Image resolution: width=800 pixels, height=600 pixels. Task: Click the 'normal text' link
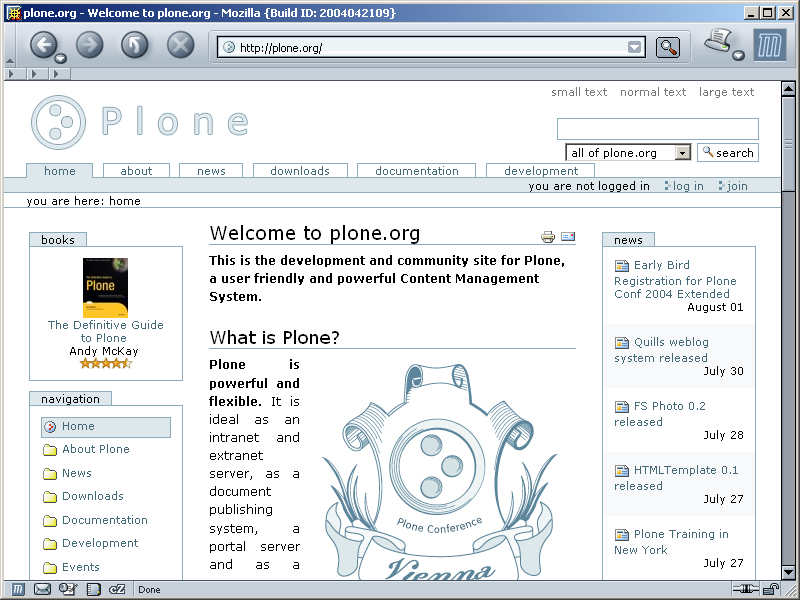(653, 92)
